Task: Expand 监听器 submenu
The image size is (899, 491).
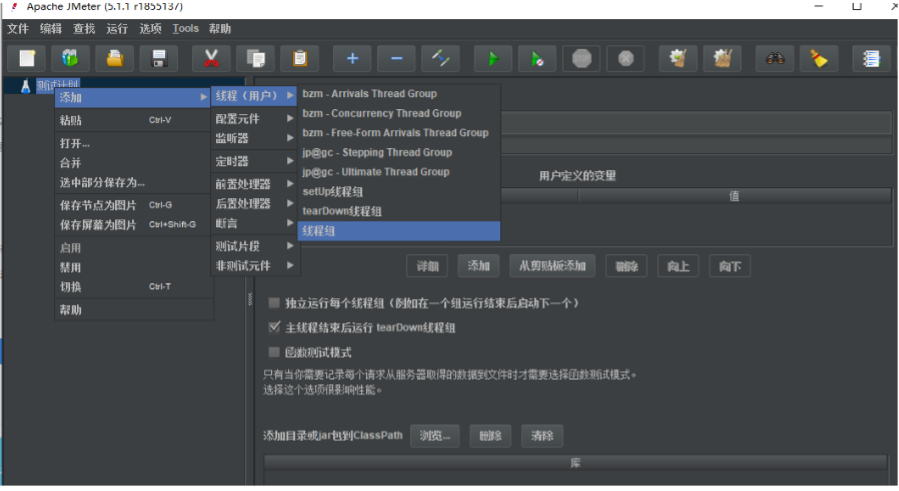Action: pyautogui.click(x=254, y=138)
